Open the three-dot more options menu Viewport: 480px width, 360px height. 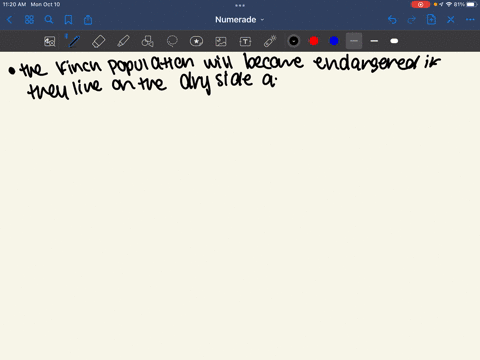pos(470,20)
